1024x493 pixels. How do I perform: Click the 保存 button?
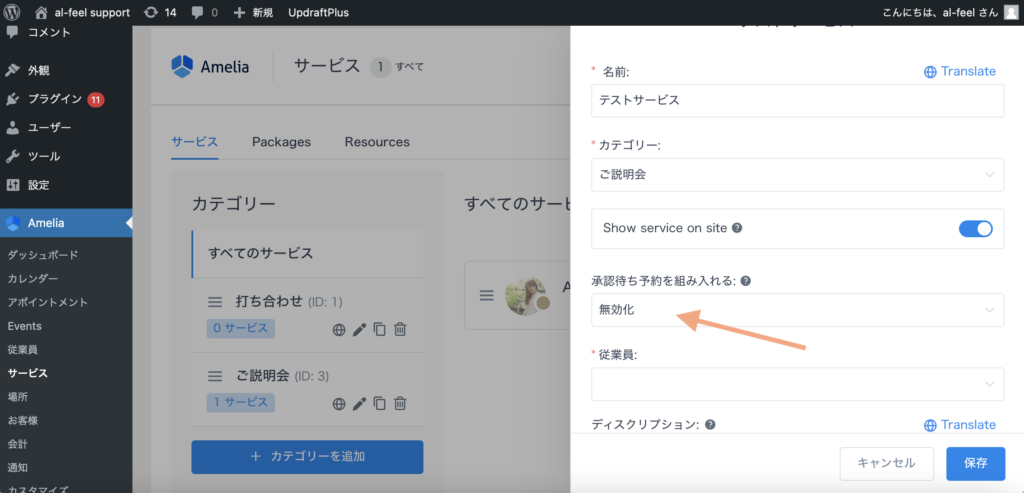click(x=975, y=463)
